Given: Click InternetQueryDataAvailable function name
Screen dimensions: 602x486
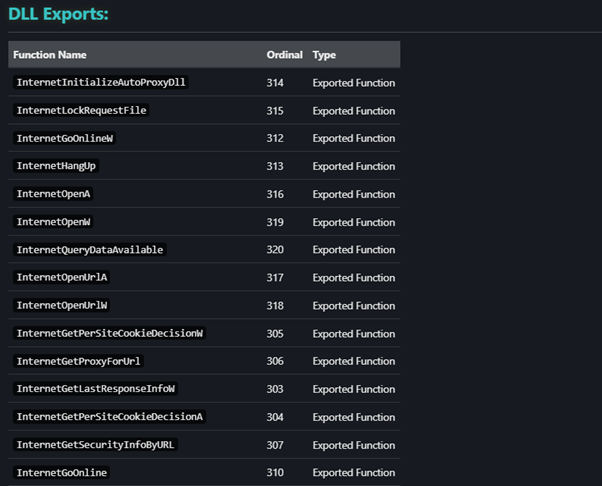Looking at the screenshot, I should point(89,249).
